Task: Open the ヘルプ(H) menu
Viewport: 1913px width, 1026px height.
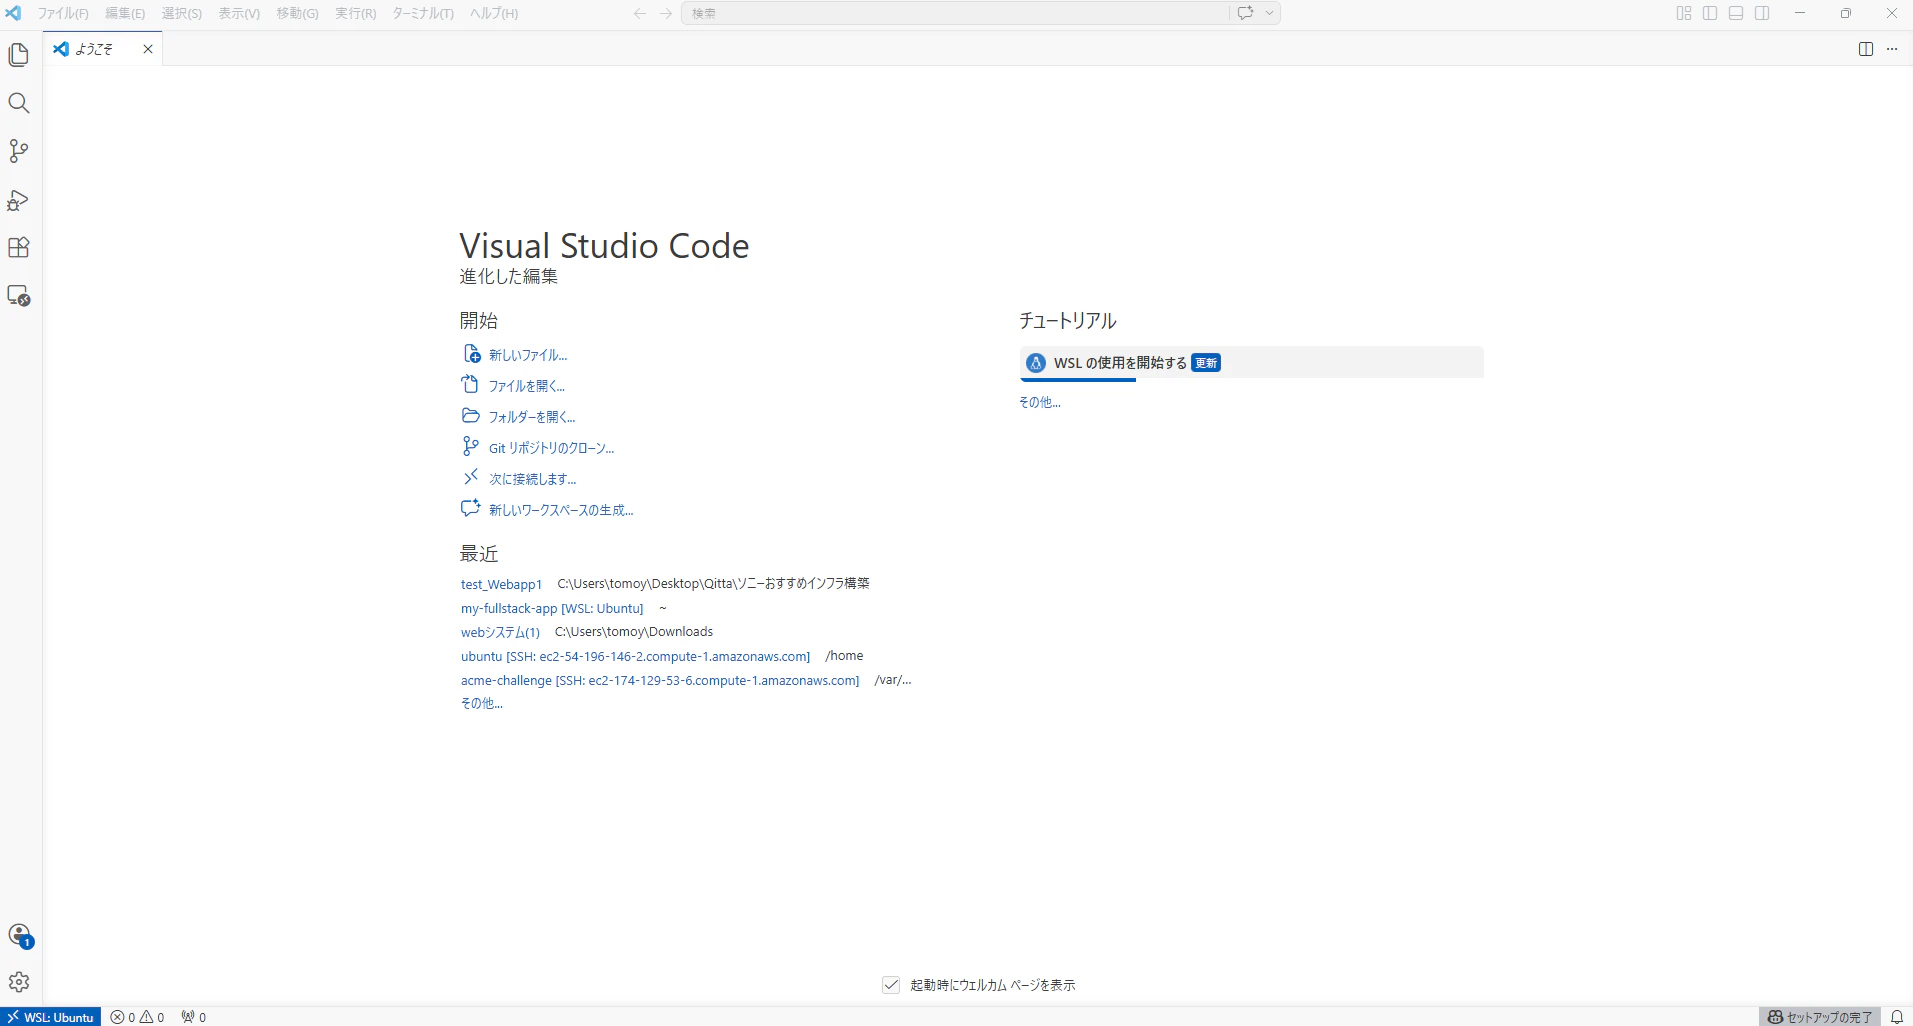Action: (494, 13)
